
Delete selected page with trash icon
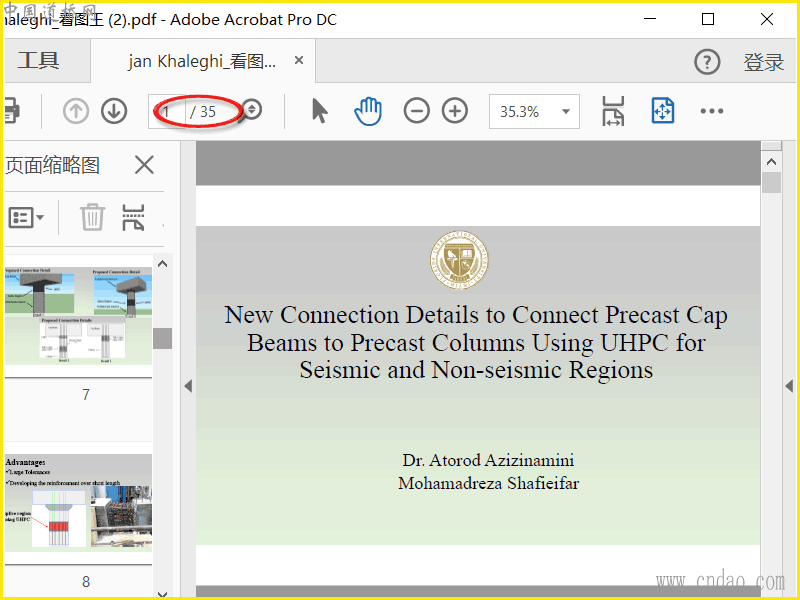[92, 217]
